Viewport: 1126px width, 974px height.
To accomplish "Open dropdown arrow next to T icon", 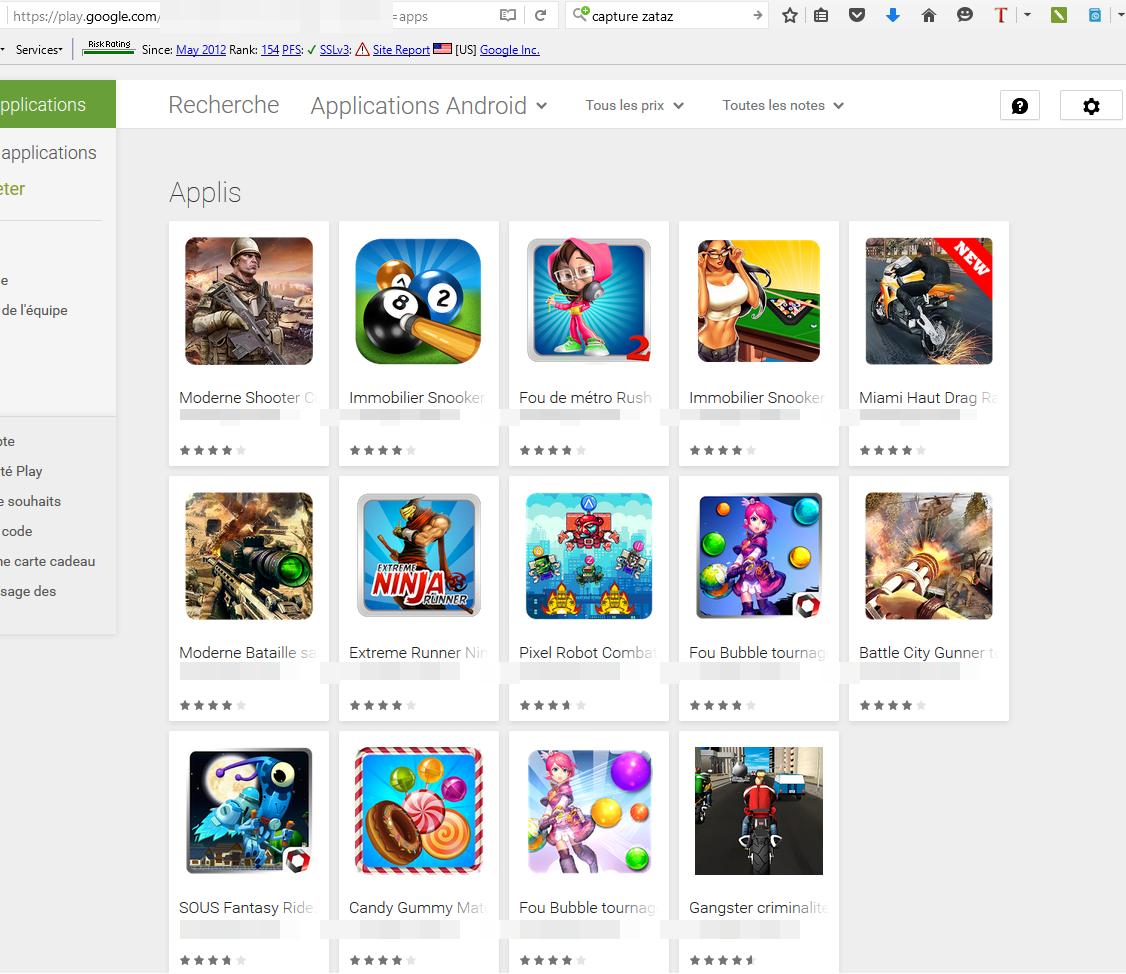I will tap(1027, 15).
